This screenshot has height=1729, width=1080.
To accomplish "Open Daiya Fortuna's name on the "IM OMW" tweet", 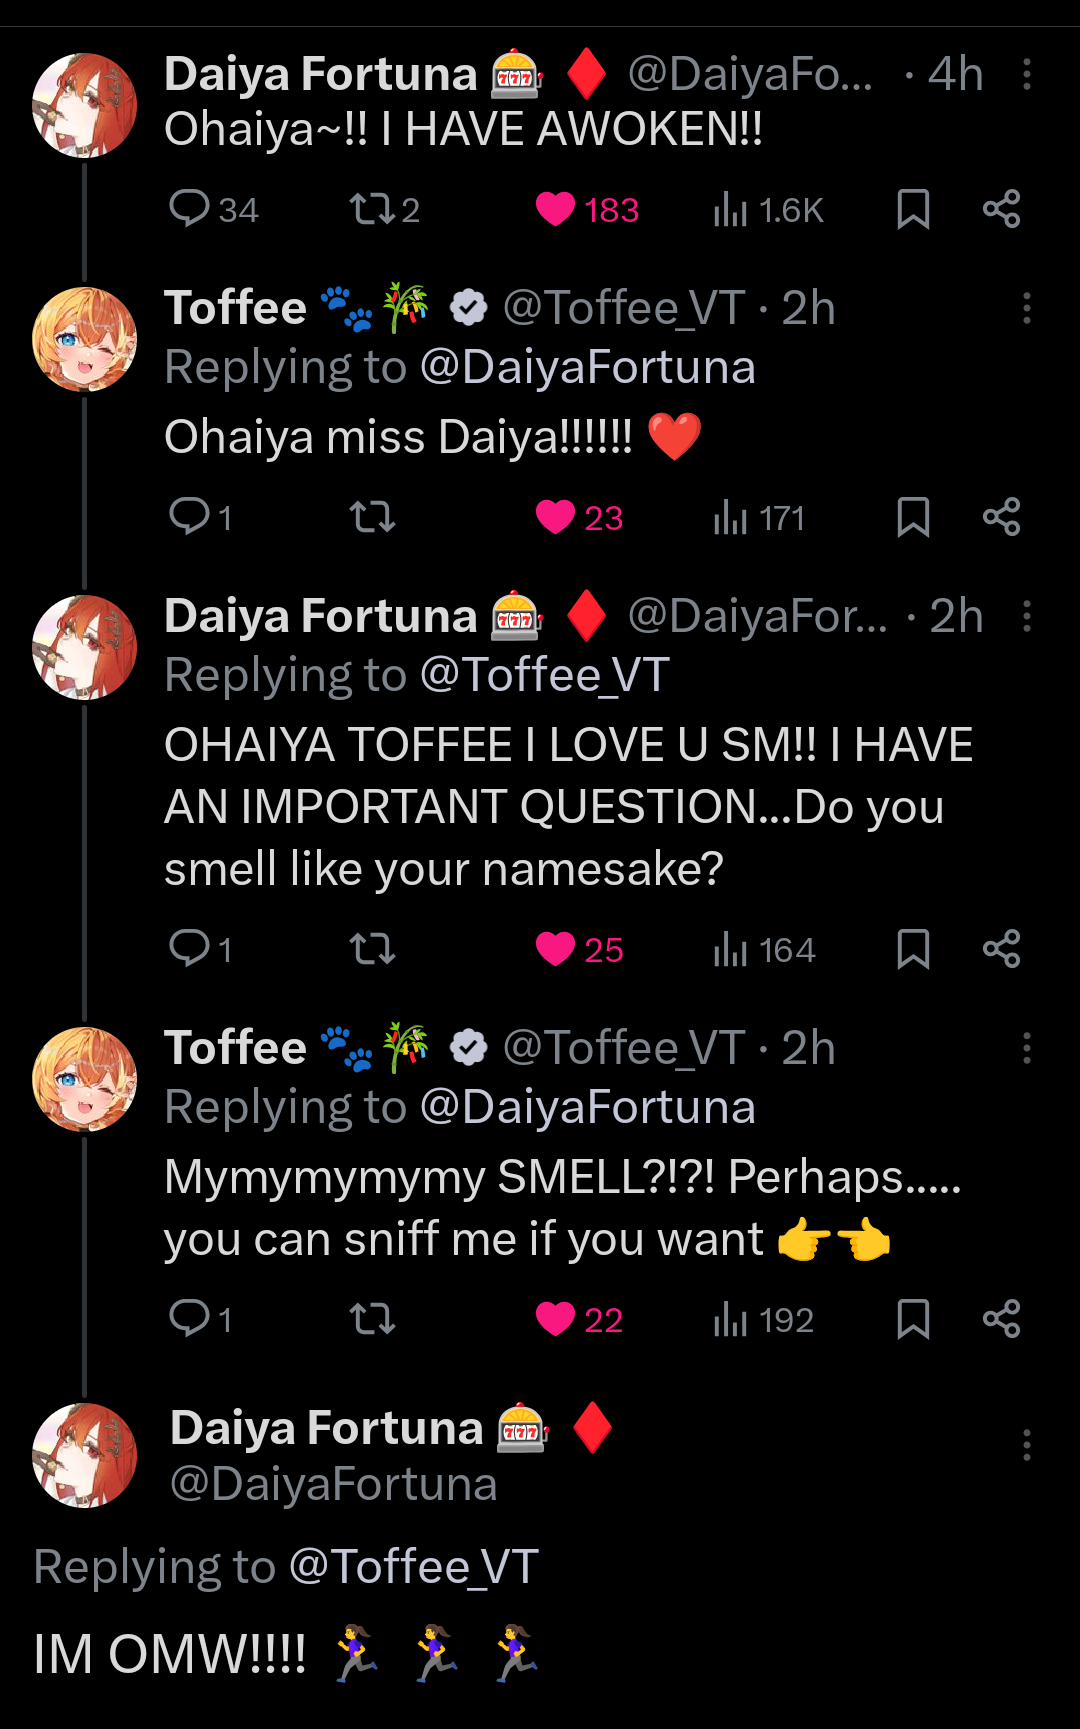I will (x=327, y=1428).
